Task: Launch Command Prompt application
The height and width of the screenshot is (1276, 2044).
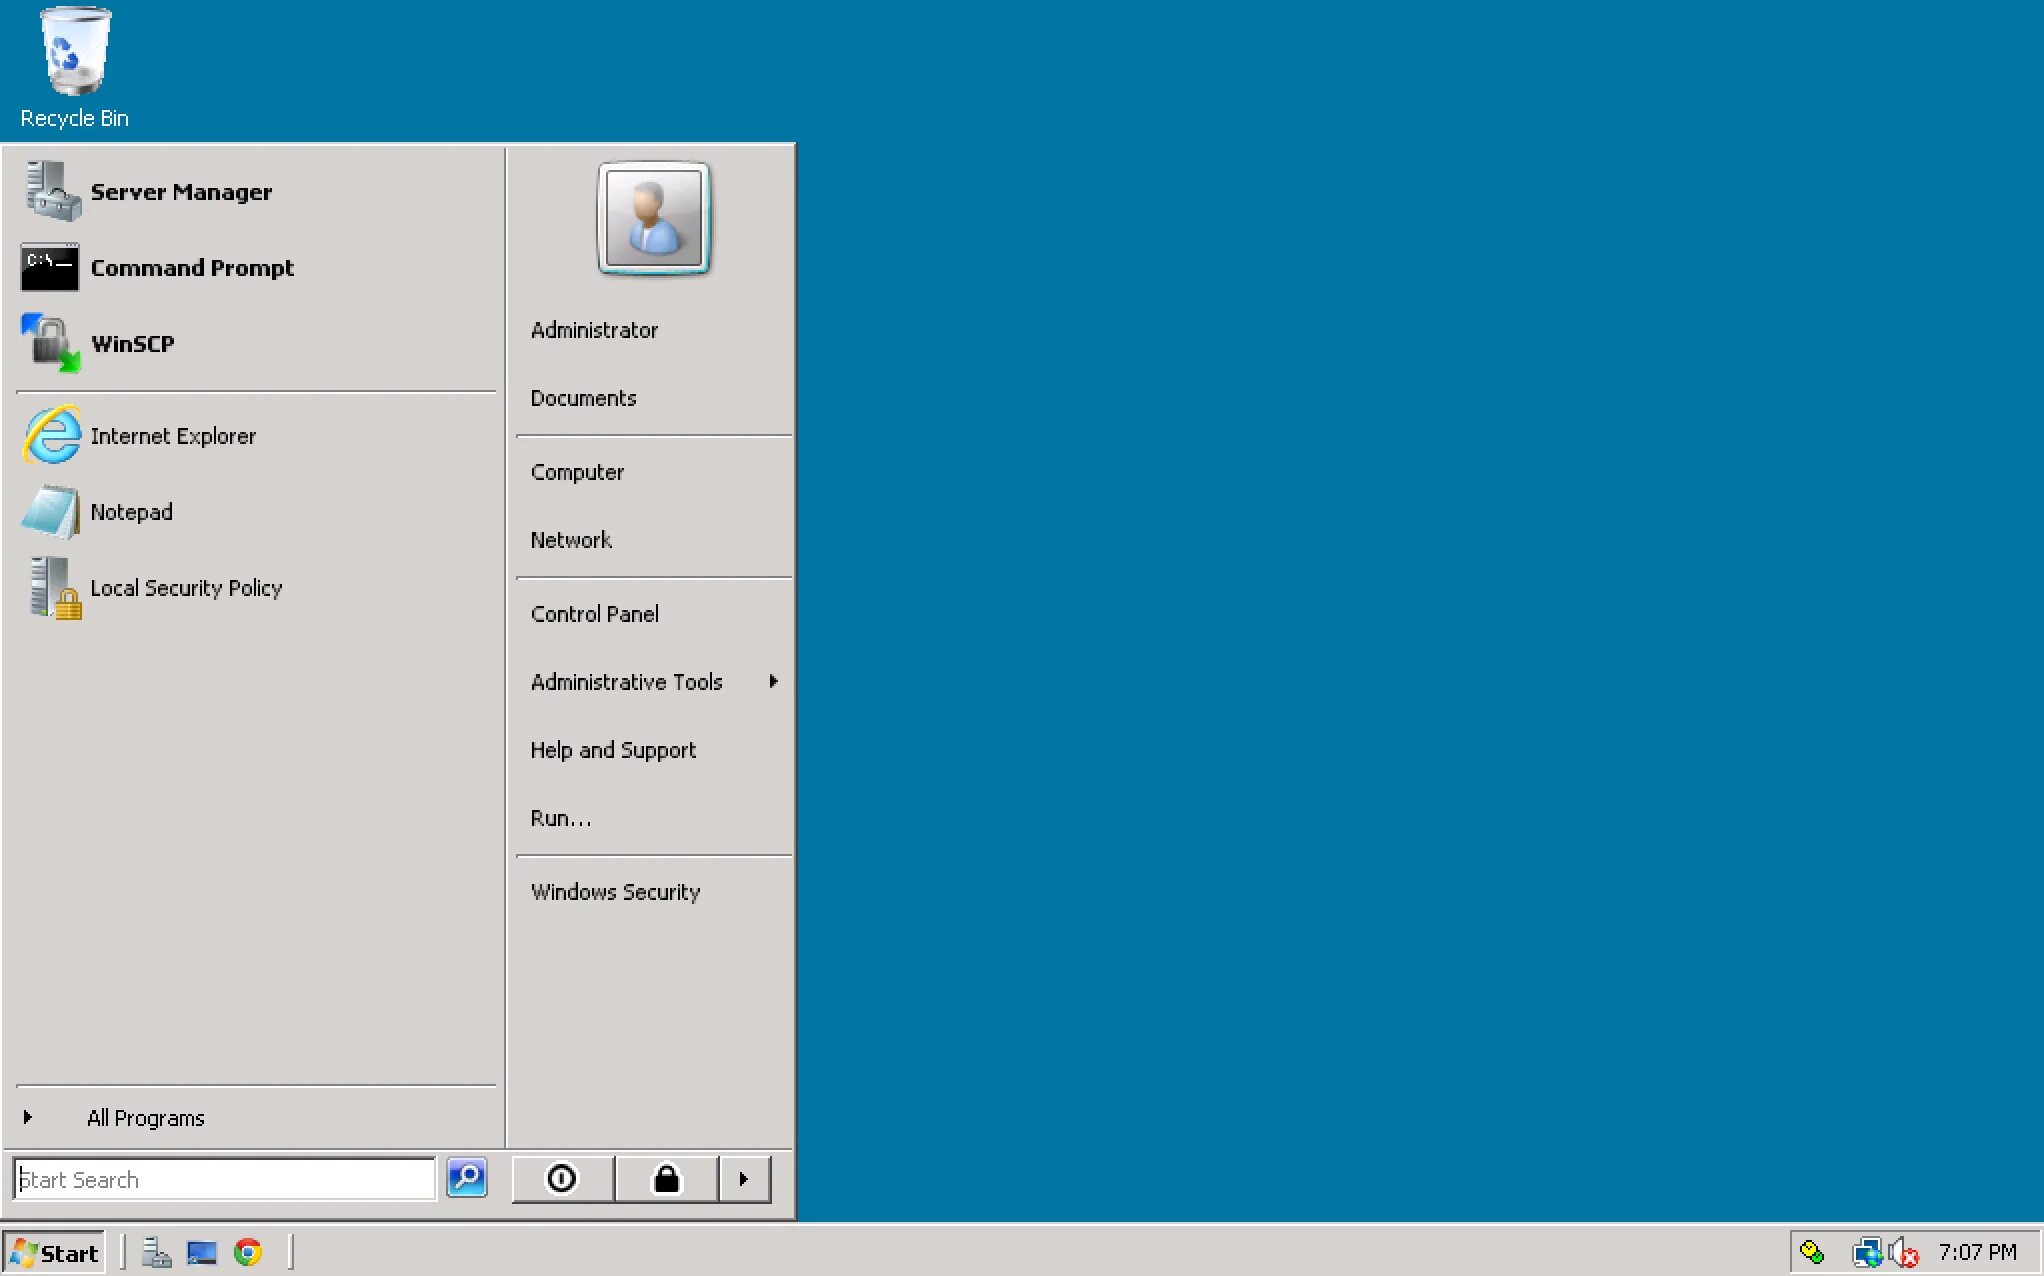Action: coord(192,268)
